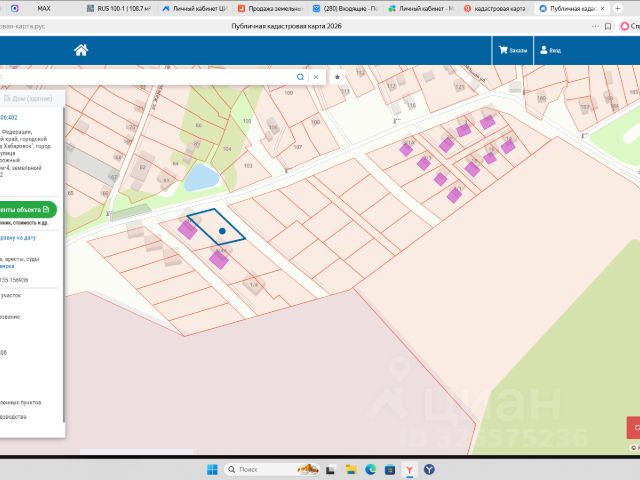Screen dimensions: 640x480
Task: Switch to the кадастровая карта tab
Action: point(496,8)
